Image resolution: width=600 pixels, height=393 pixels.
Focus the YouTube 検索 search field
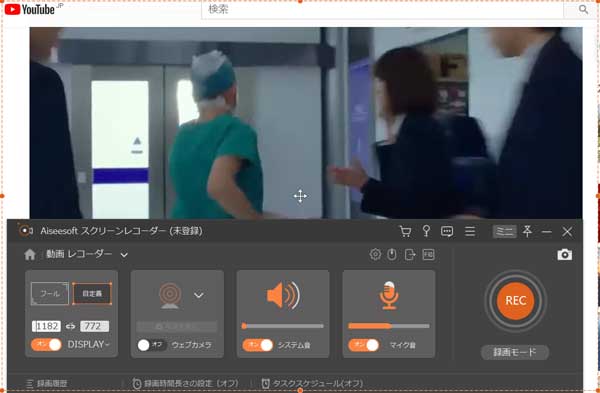[383, 10]
